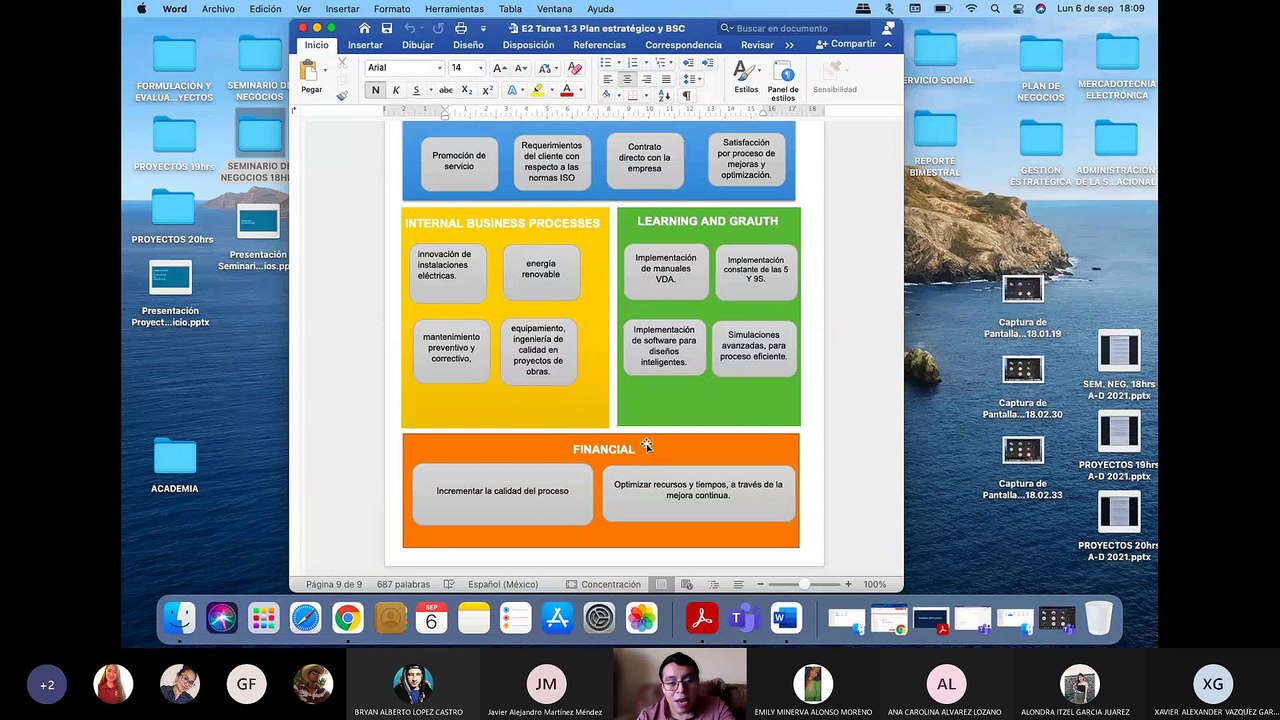1280x720 pixels.
Task: Click the Redo arrow icon
Action: 438,28
